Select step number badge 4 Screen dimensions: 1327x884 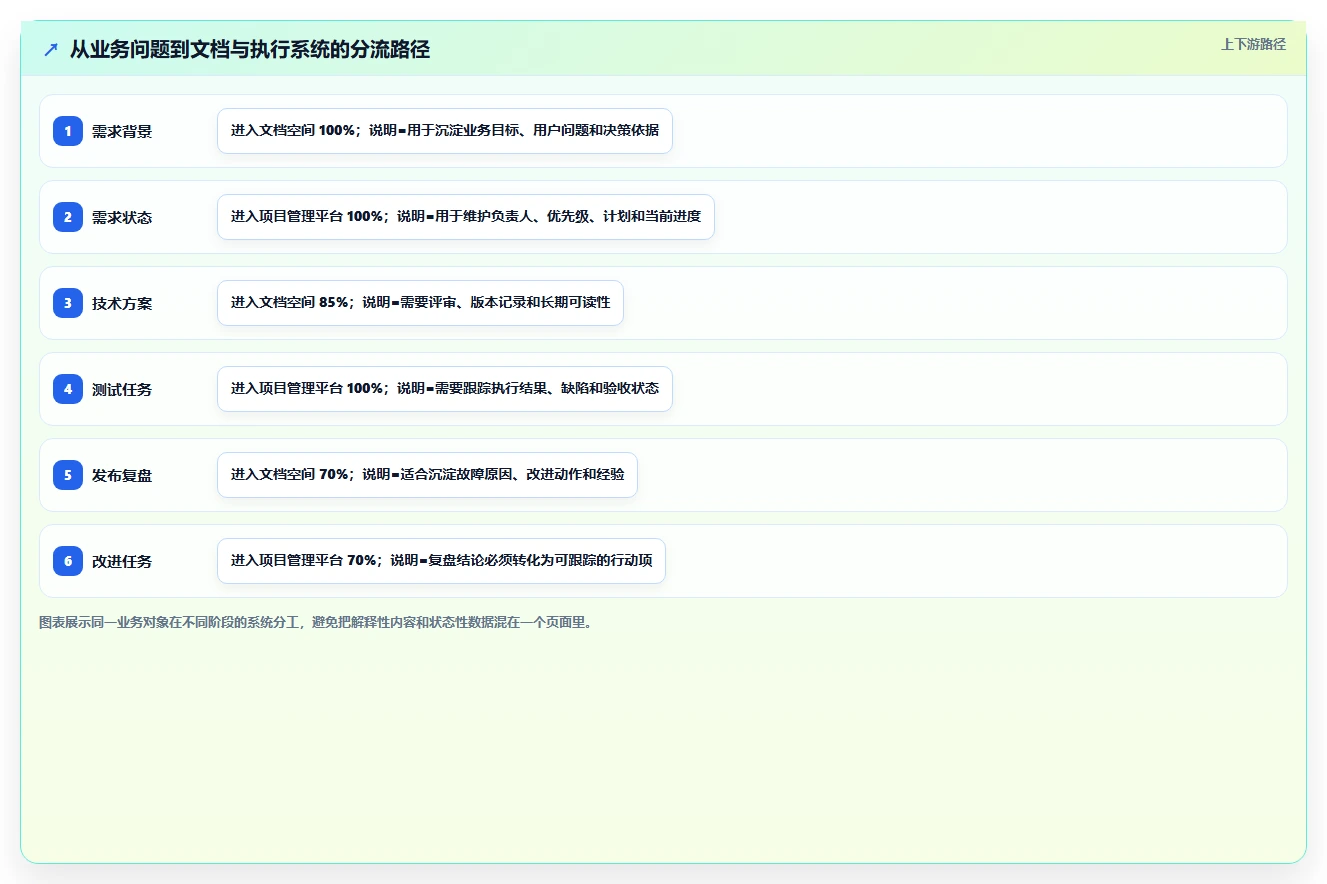68,389
